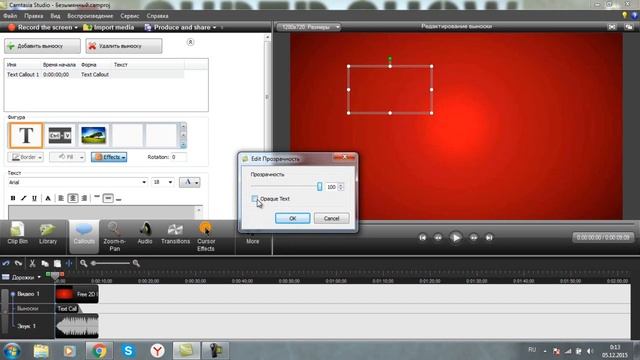This screenshot has width=640, height=360.
Task: Click the Добавить выноску button
Action: [42, 46]
